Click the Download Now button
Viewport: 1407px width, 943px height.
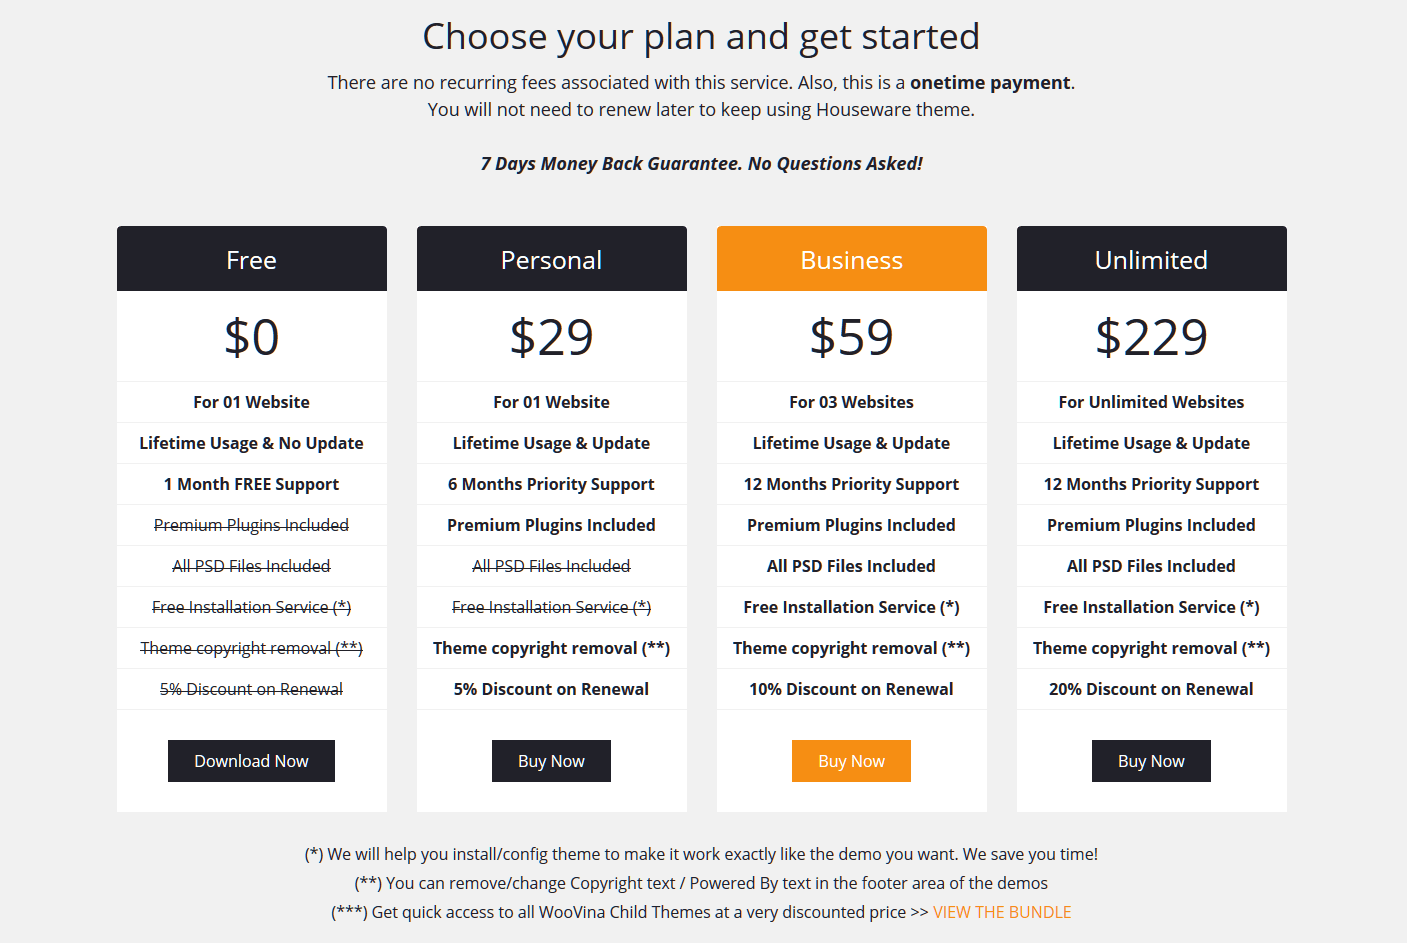[251, 761]
